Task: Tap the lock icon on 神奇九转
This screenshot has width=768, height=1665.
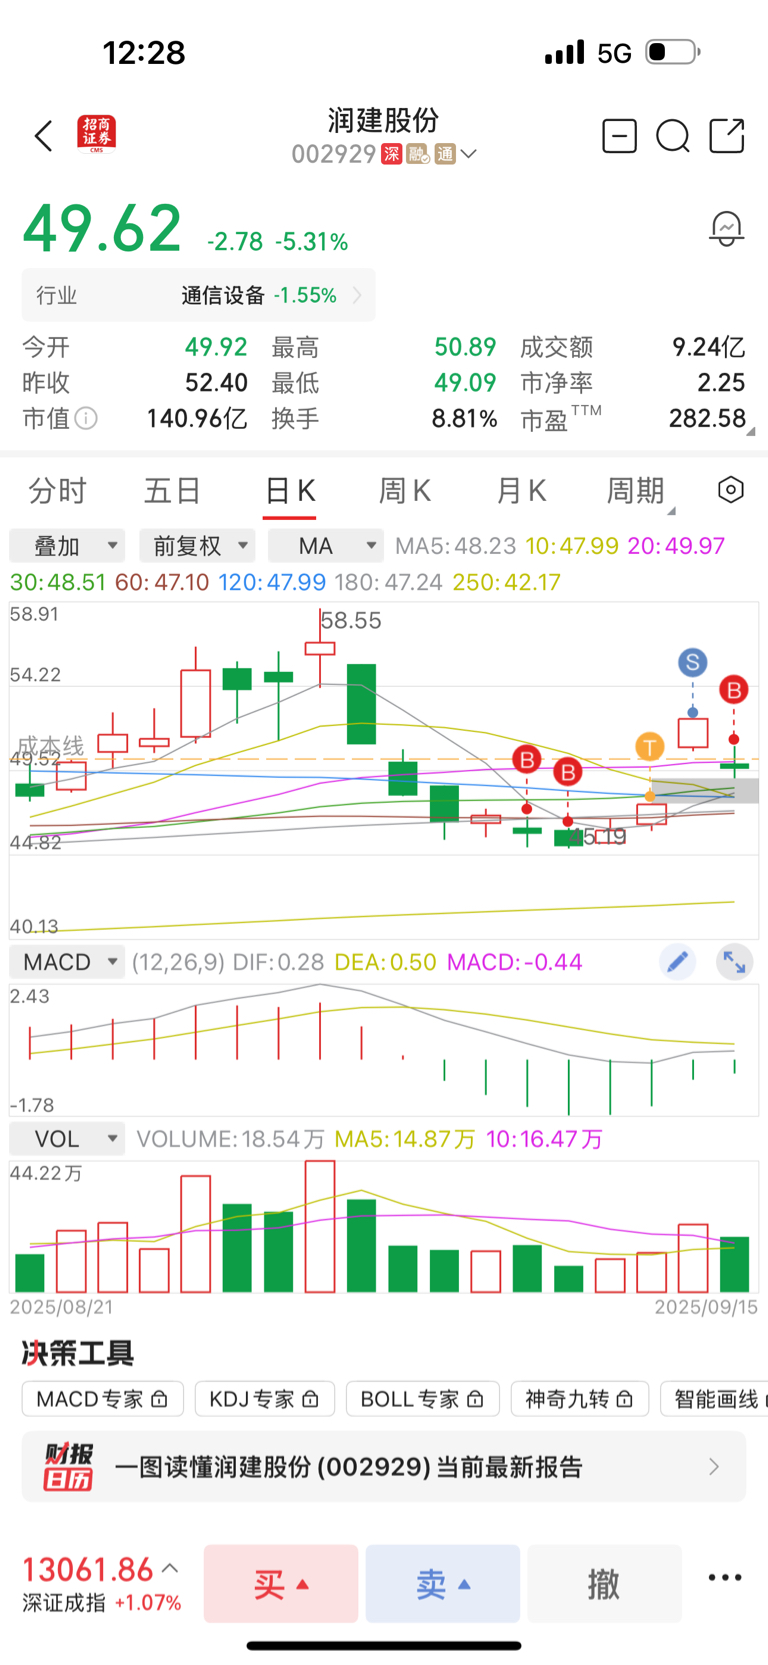Action: click(x=625, y=1399)
